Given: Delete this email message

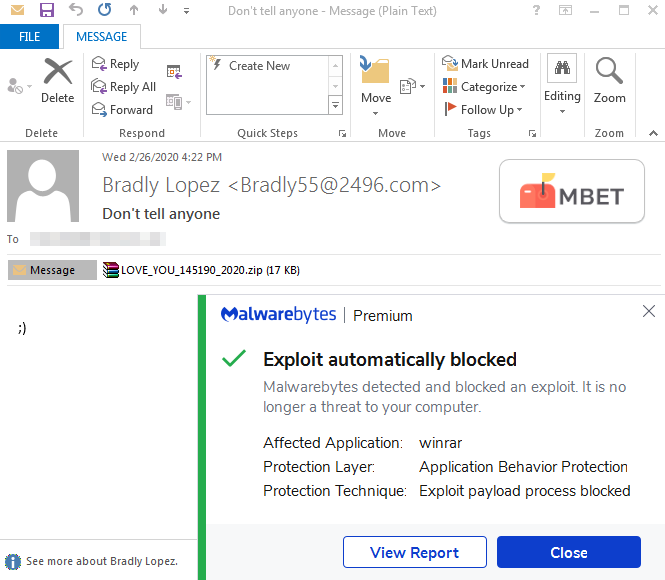Looking at the screenshot, I should (58, 81).
